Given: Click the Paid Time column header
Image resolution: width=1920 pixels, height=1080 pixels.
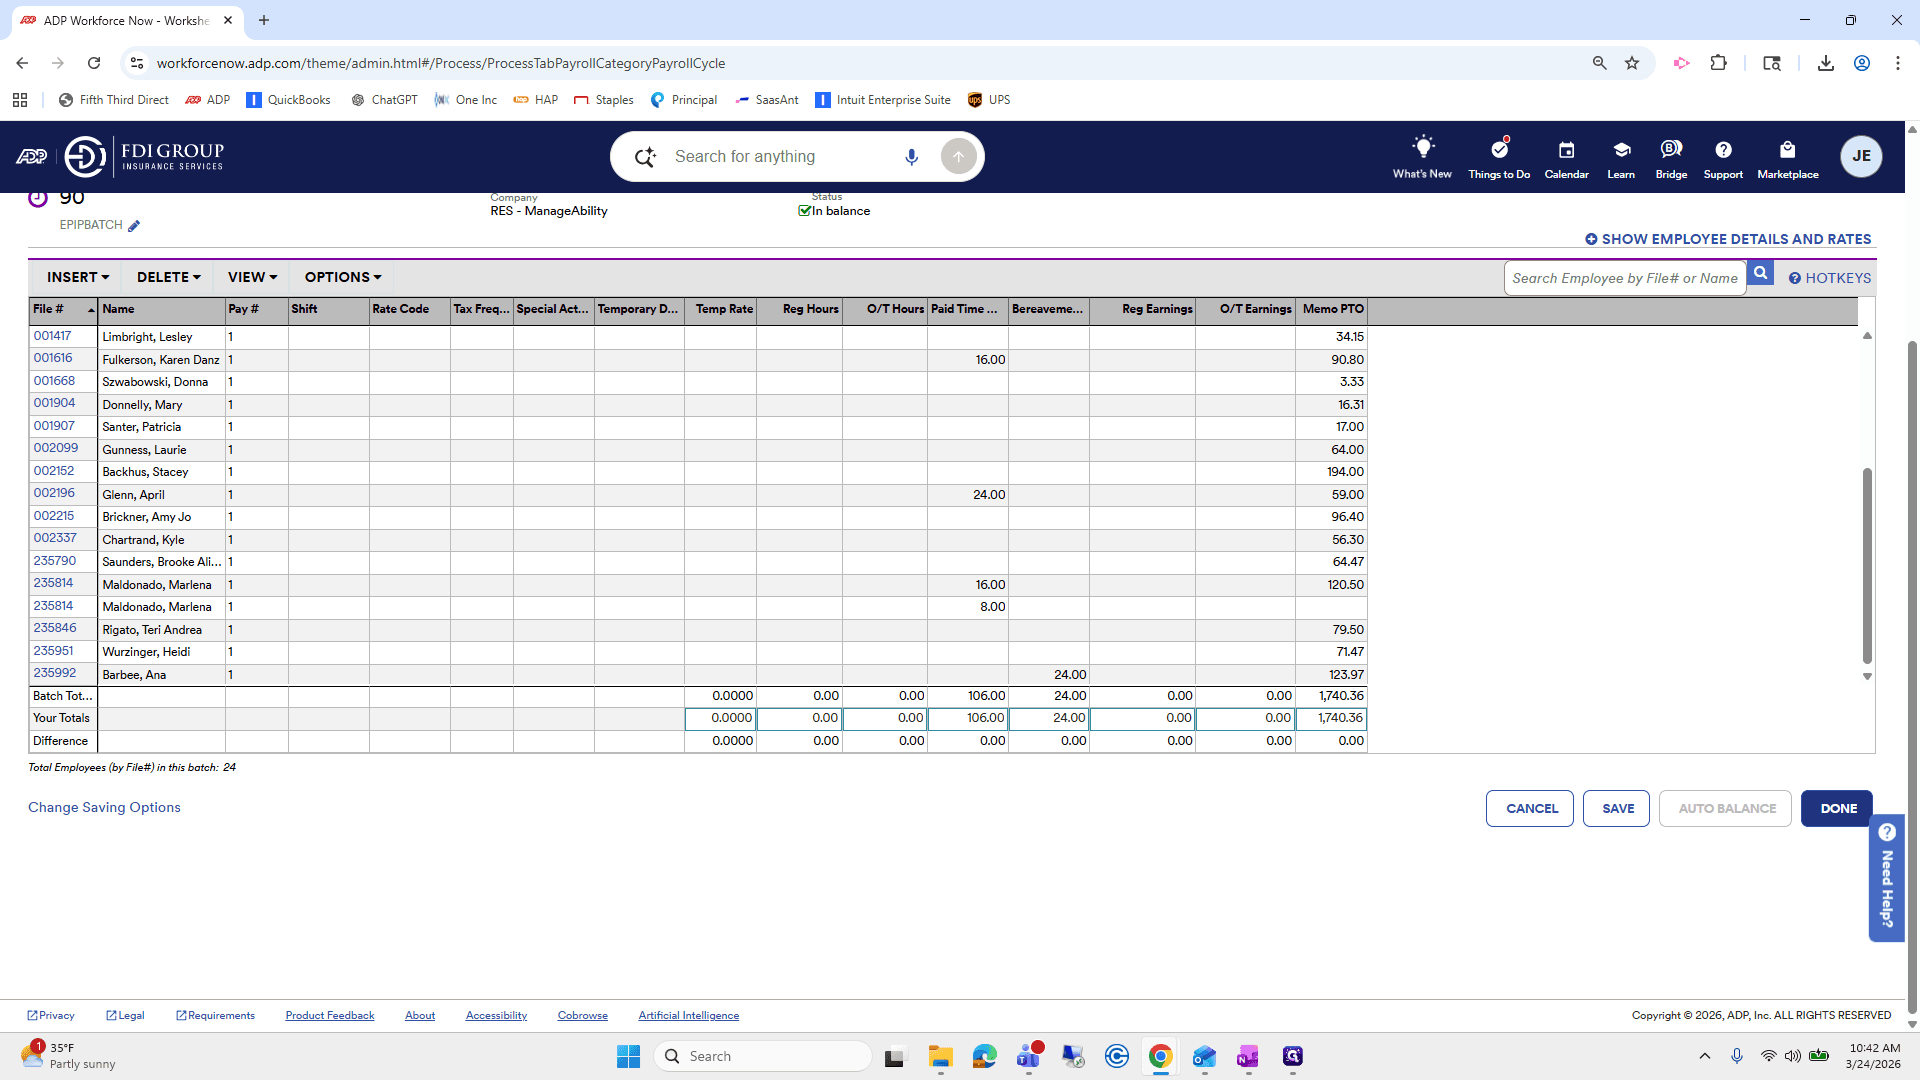Looking at the screenshot, I should point(967,310).
